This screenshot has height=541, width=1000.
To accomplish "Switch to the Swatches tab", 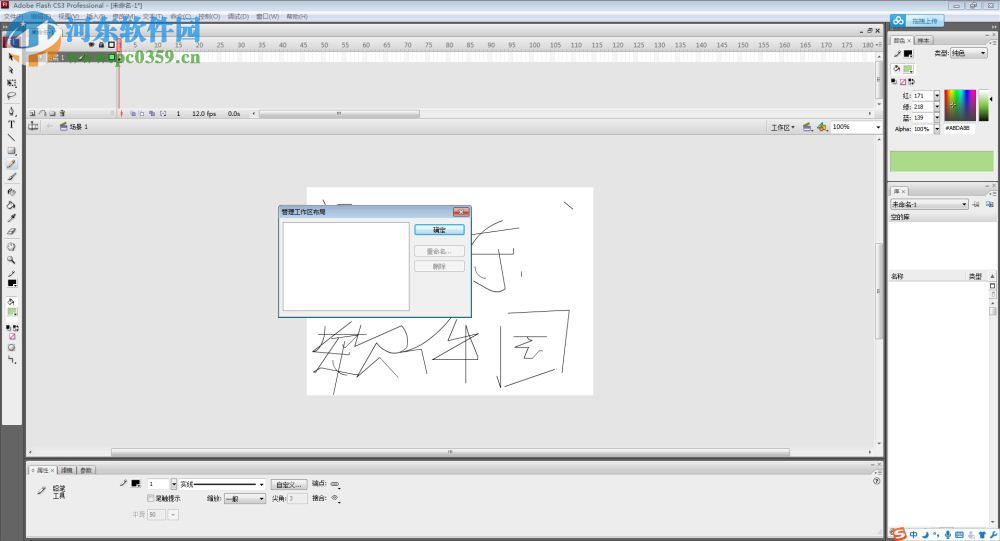I will click(x=923, y=40).
